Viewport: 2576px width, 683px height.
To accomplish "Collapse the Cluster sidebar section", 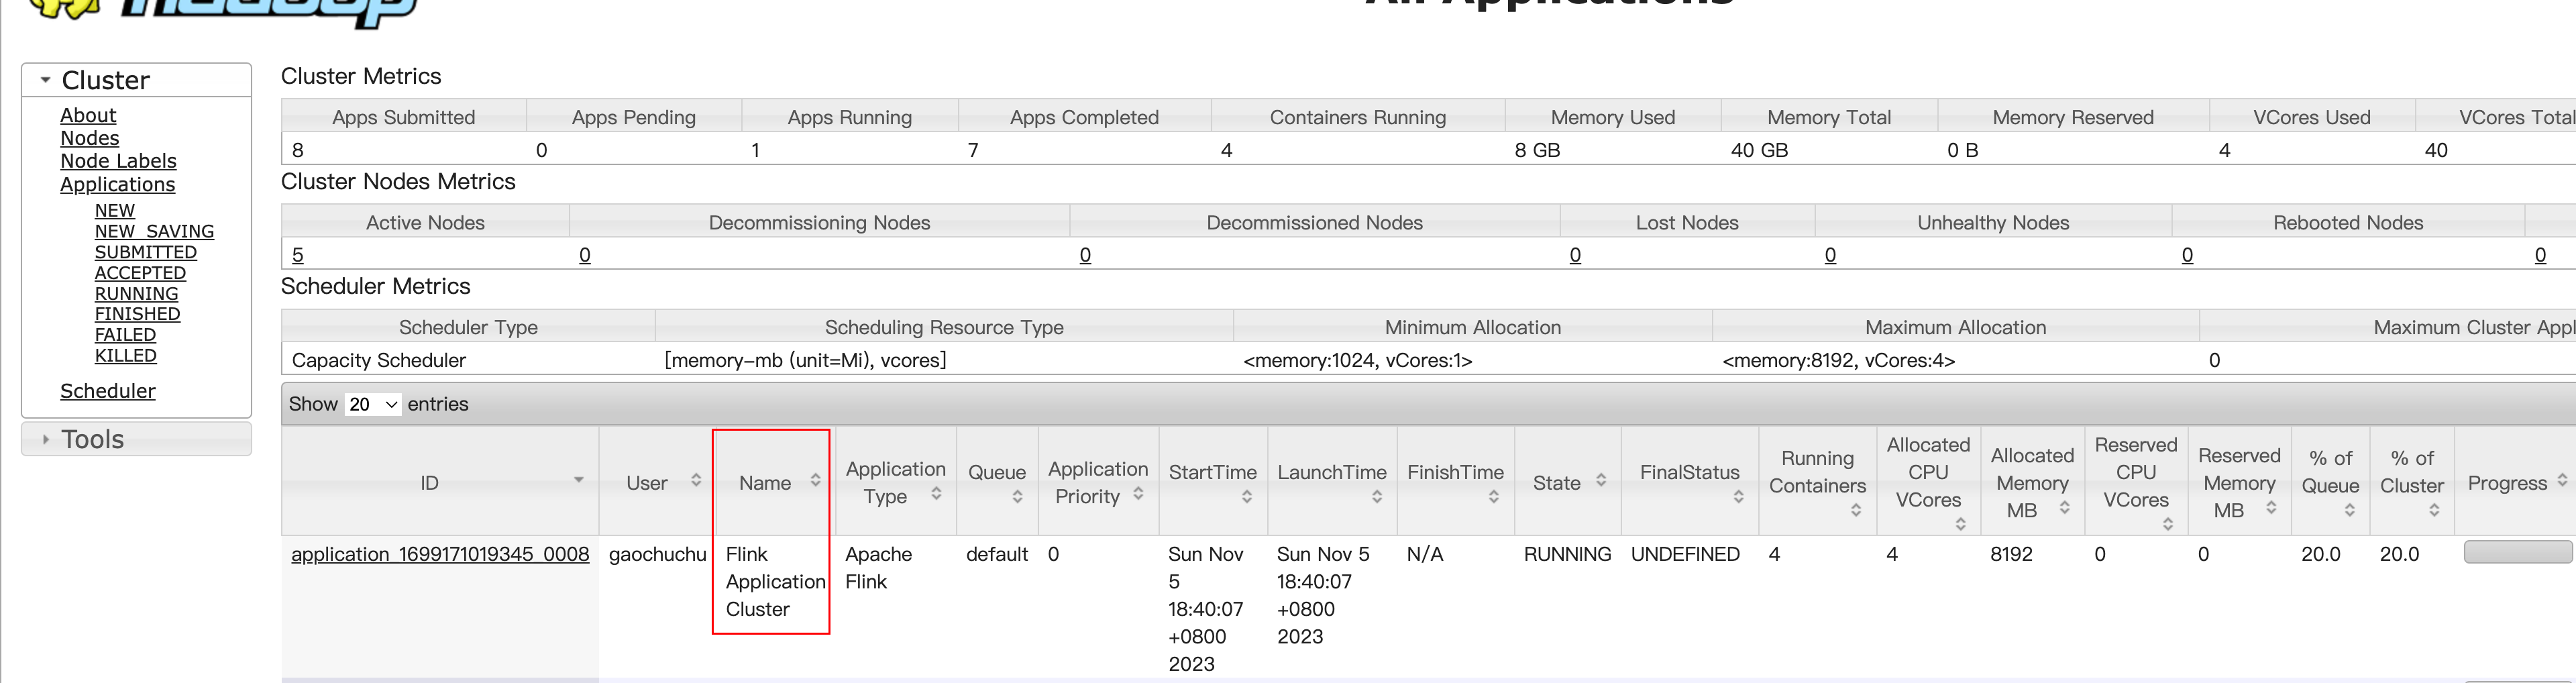I will [46, 80].
